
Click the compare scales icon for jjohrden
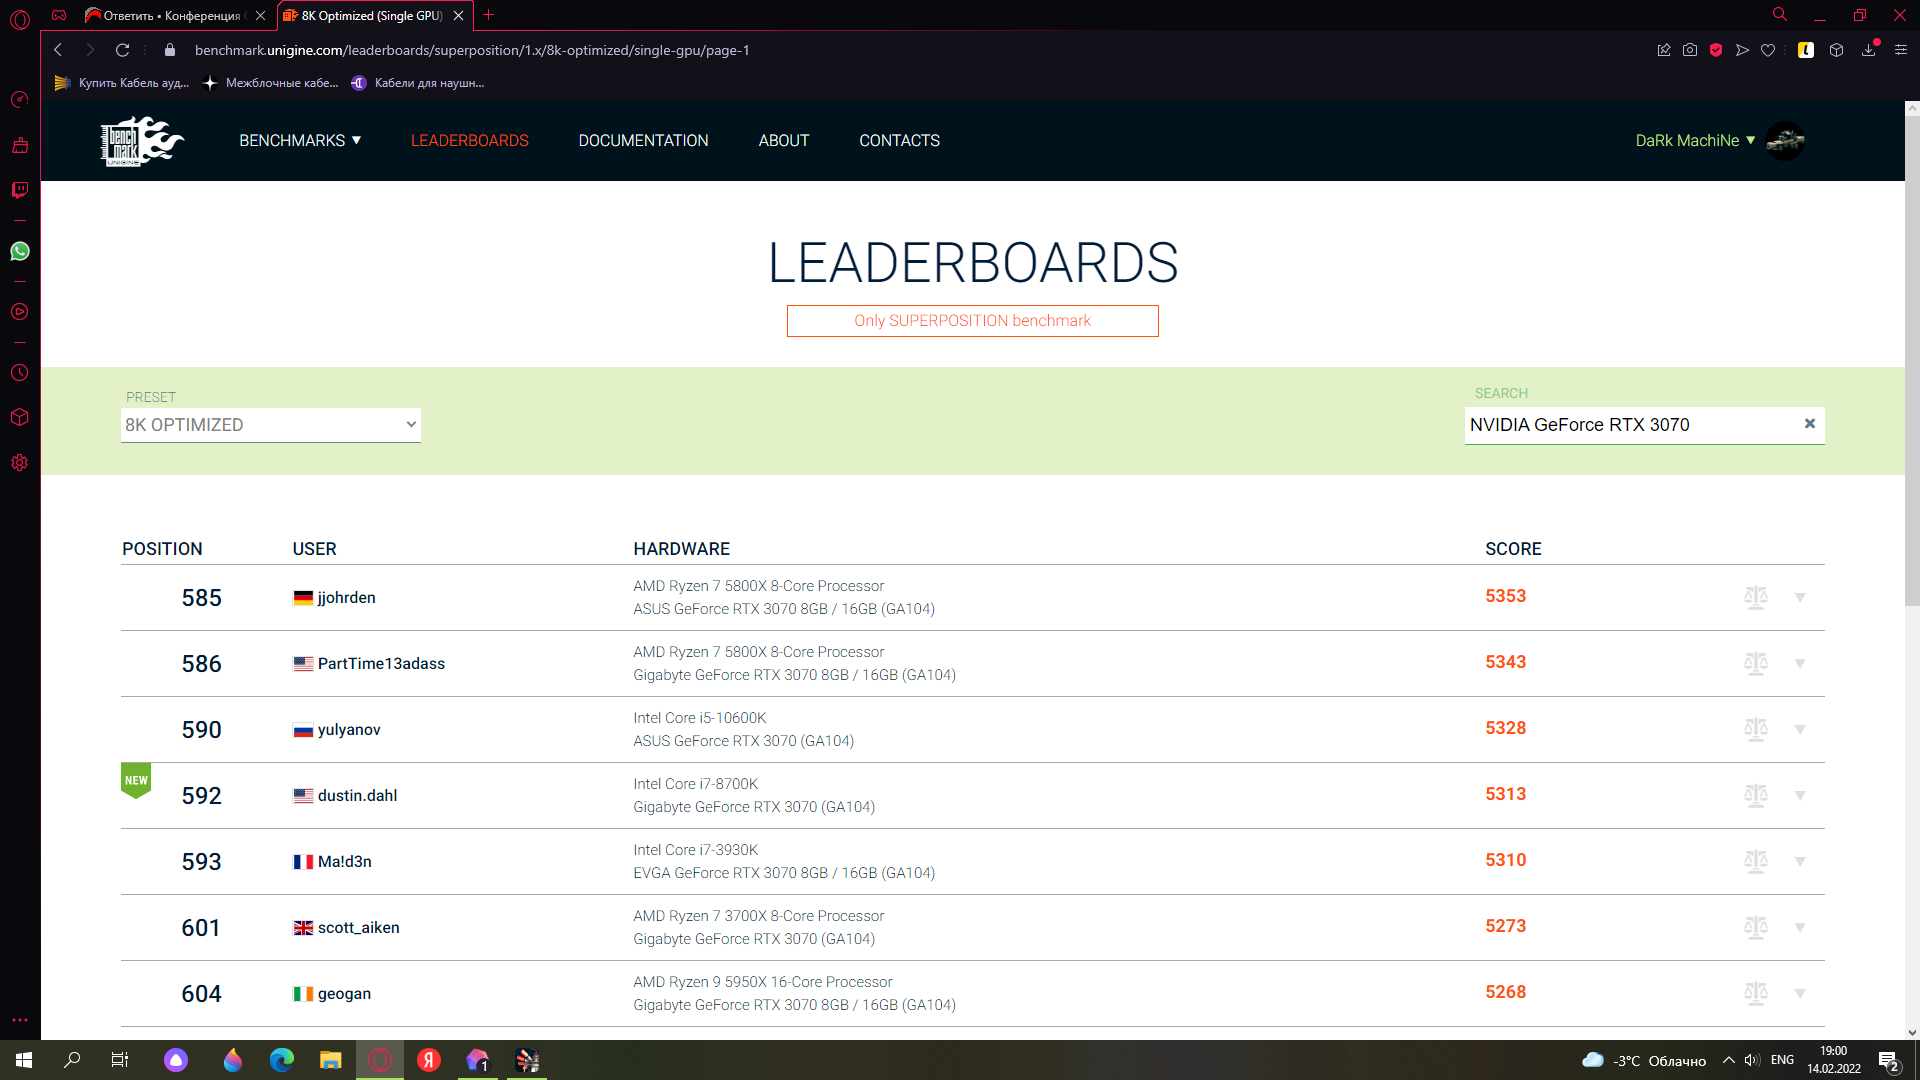click(x=1755, y=597)
